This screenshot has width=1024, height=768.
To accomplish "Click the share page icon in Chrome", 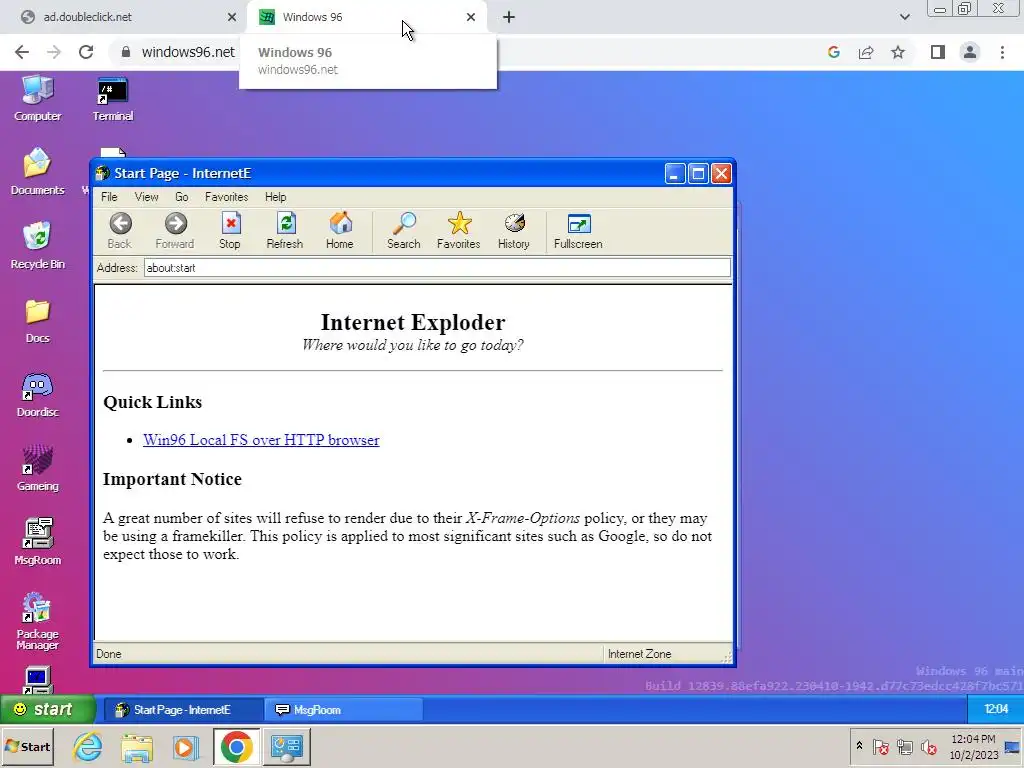I will 866,52.
